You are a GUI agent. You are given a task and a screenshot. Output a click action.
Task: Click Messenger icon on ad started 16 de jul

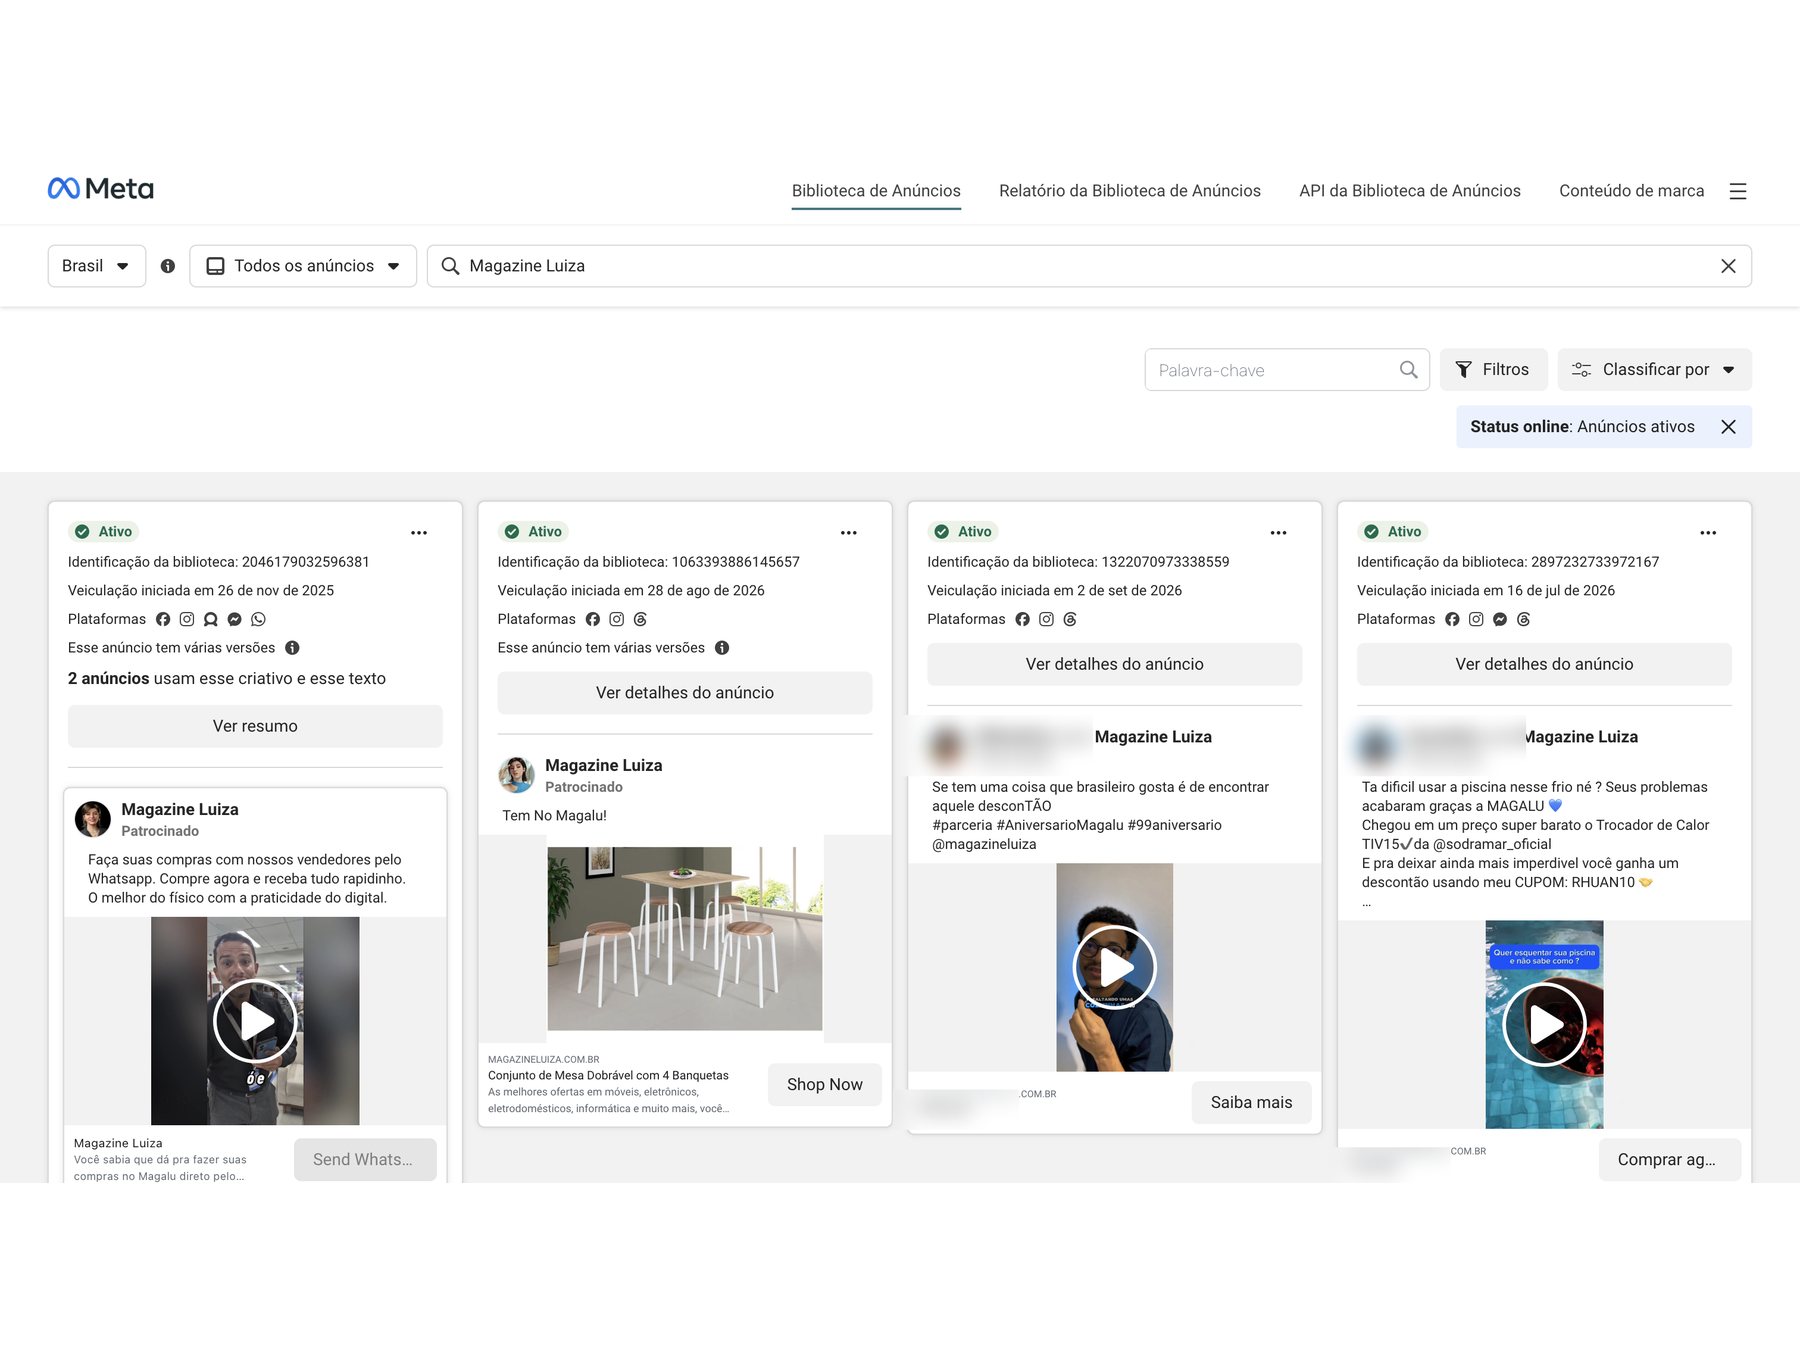(1500, 619)
